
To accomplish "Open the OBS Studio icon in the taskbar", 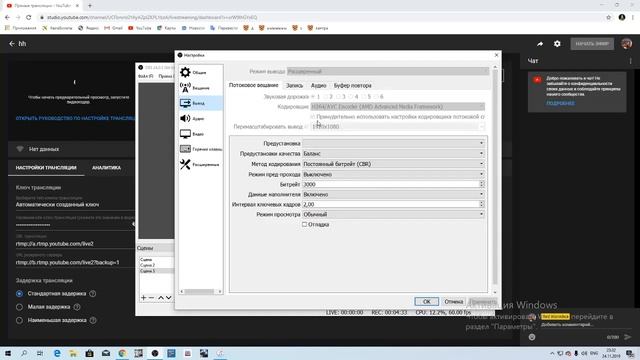I will coord(155,353).
